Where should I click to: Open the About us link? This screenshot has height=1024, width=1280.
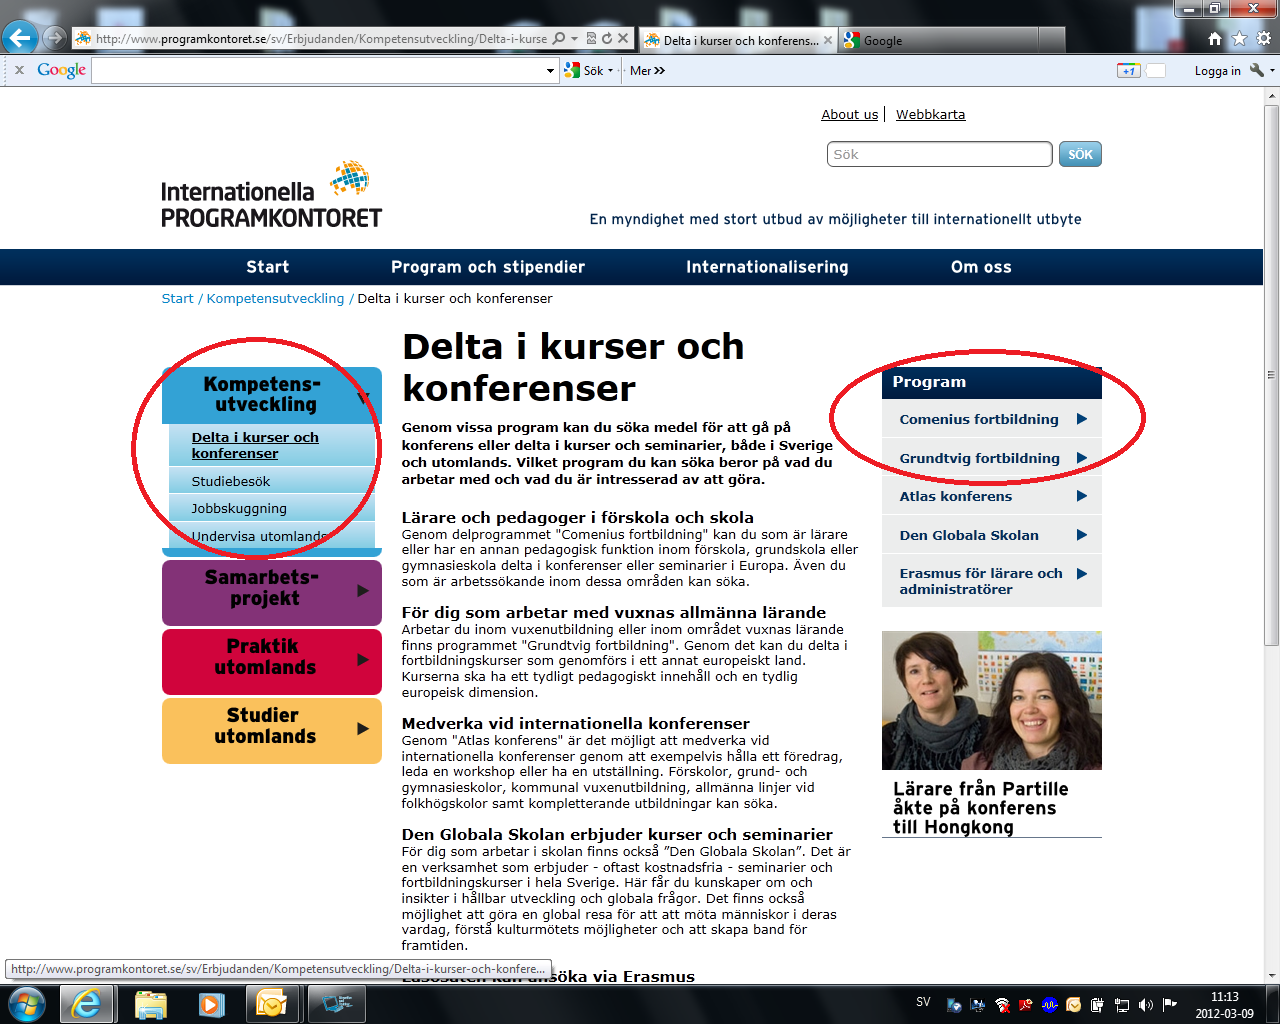850,114
